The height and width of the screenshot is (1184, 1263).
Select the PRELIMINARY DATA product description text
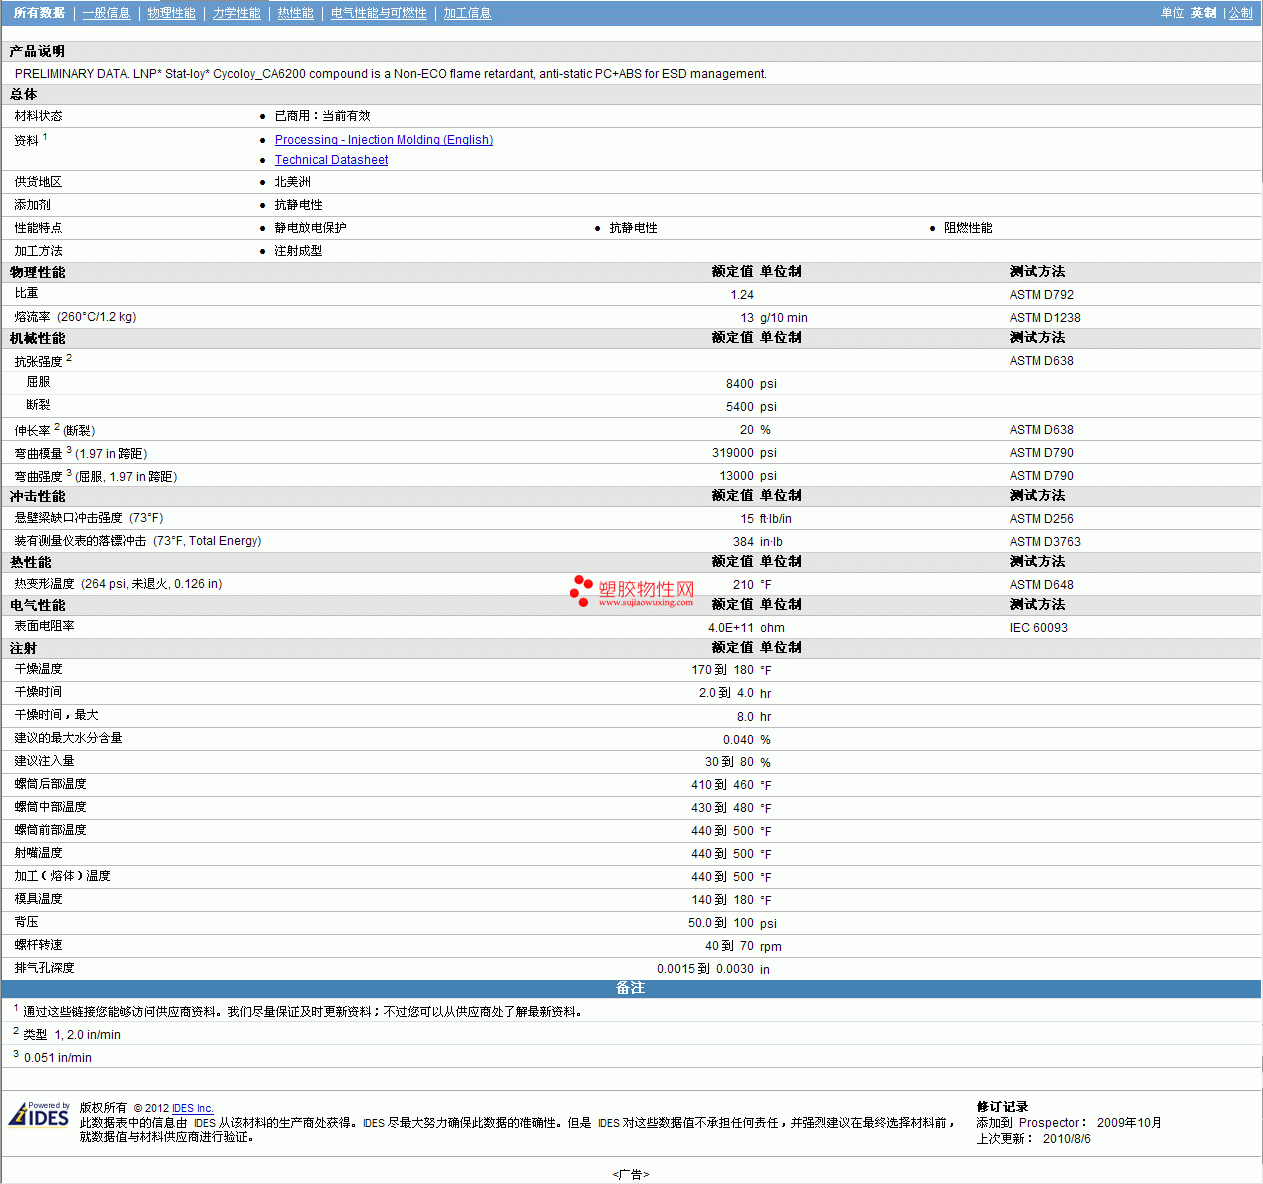tap(391, 74)
